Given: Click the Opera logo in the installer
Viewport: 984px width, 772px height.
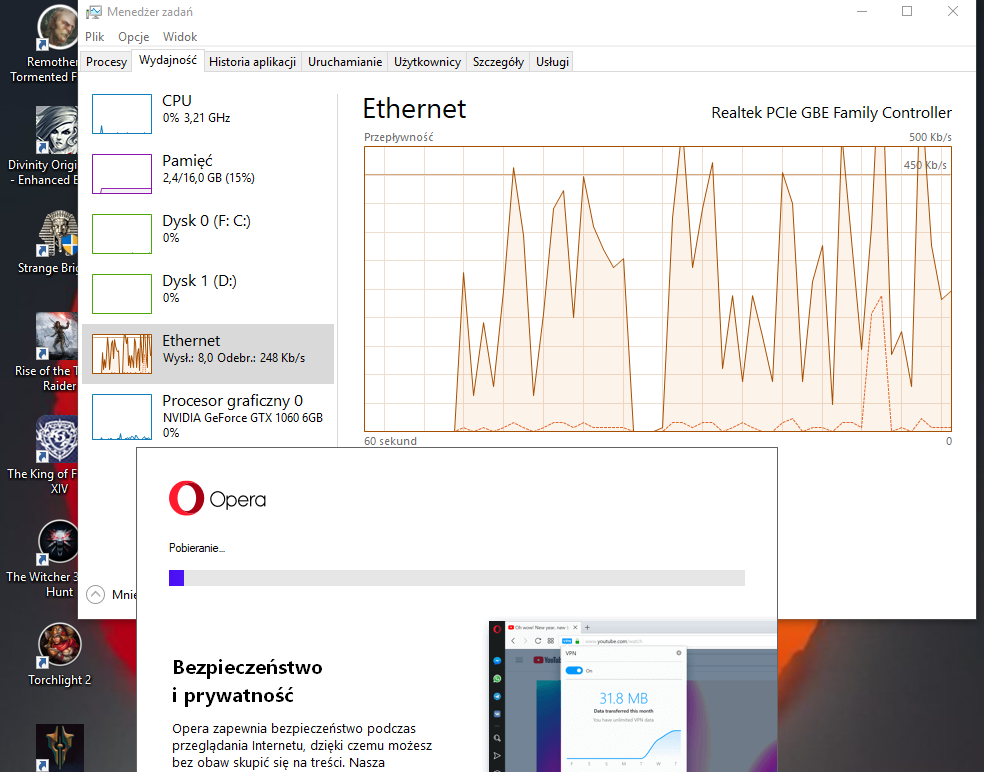Looking at the screenshot, I should (x=217, y=498).
